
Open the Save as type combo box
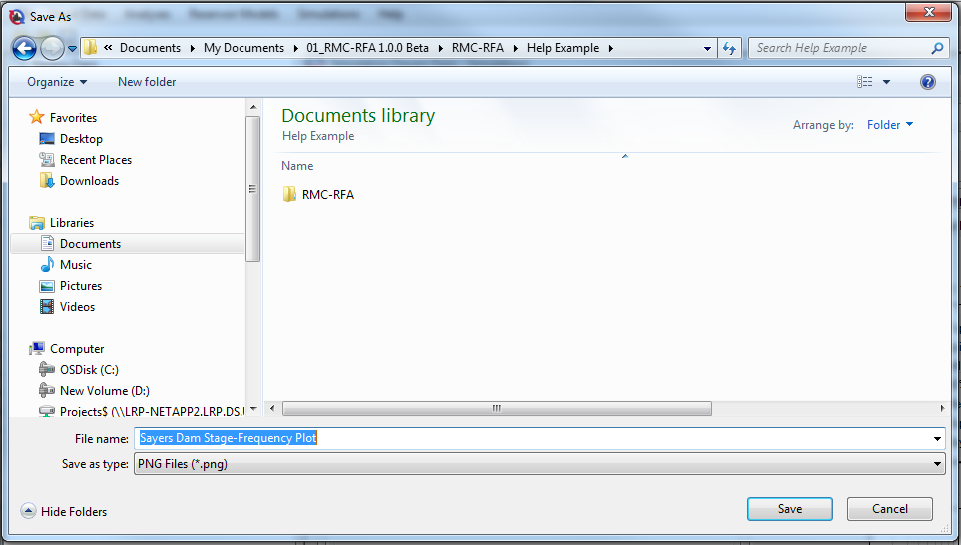point(539,463)
